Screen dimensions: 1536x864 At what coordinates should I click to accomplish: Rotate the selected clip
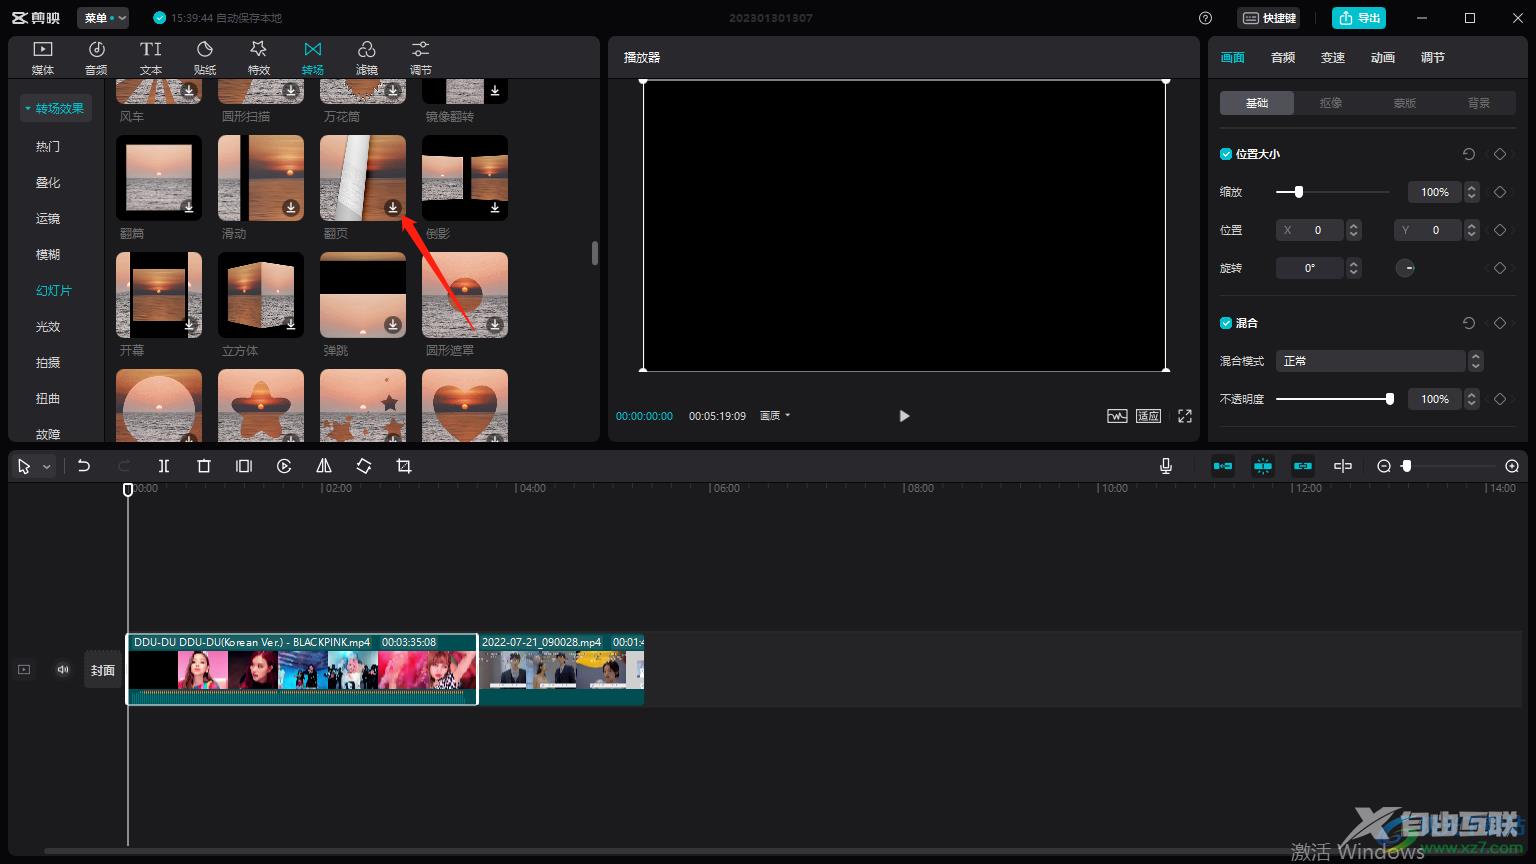pos(364,466)
